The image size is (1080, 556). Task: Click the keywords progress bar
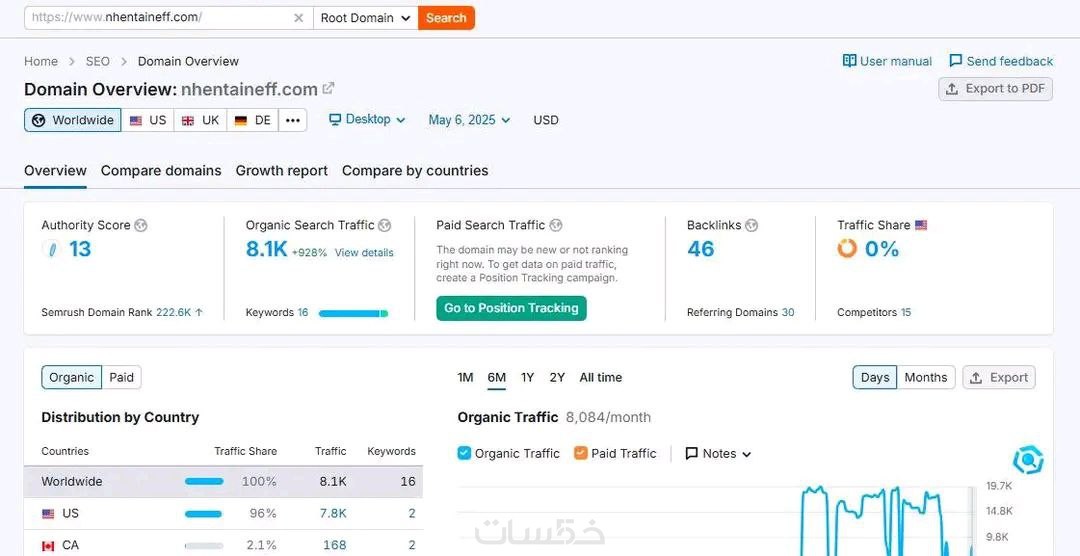tap(352, 313)
